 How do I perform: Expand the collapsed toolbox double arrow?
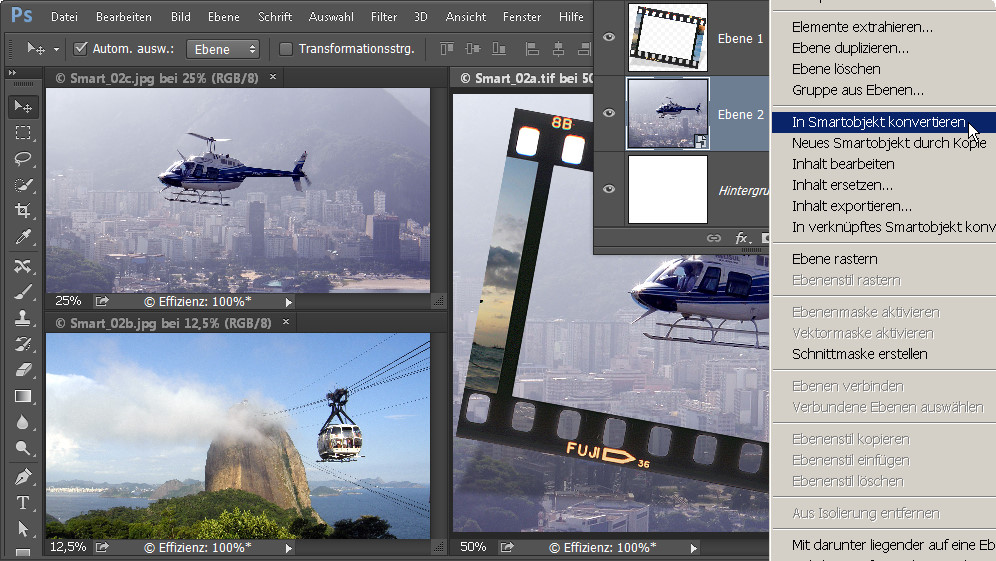click(12, 73)
